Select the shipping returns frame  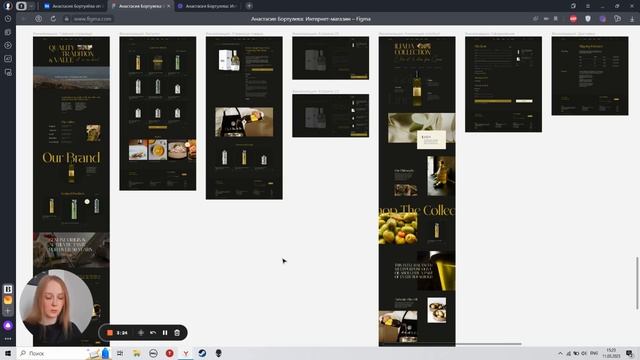click(590, 76)
